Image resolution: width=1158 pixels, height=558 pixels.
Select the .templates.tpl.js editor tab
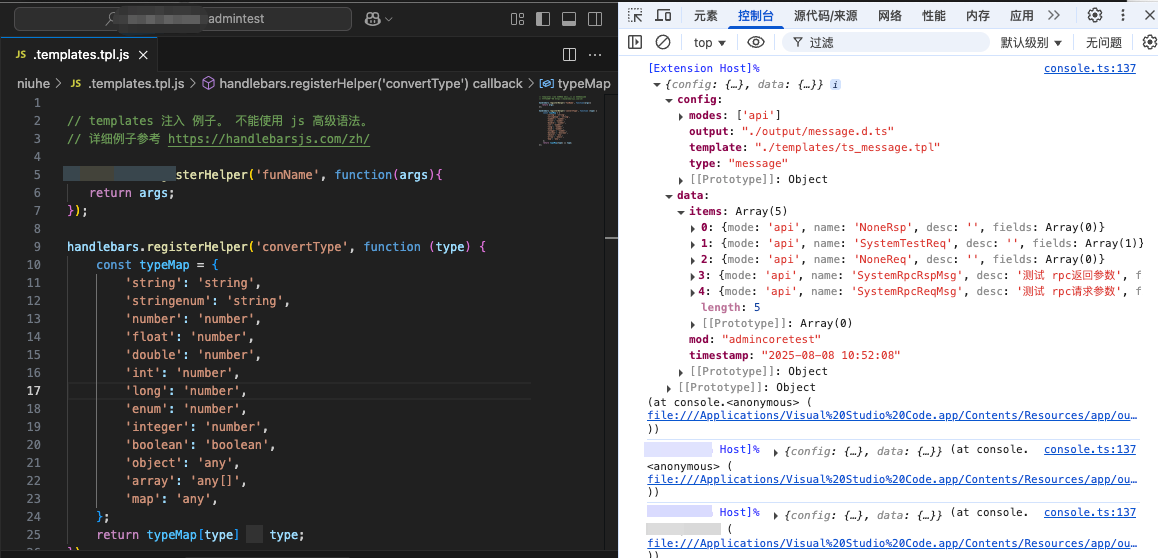(80, 55)
